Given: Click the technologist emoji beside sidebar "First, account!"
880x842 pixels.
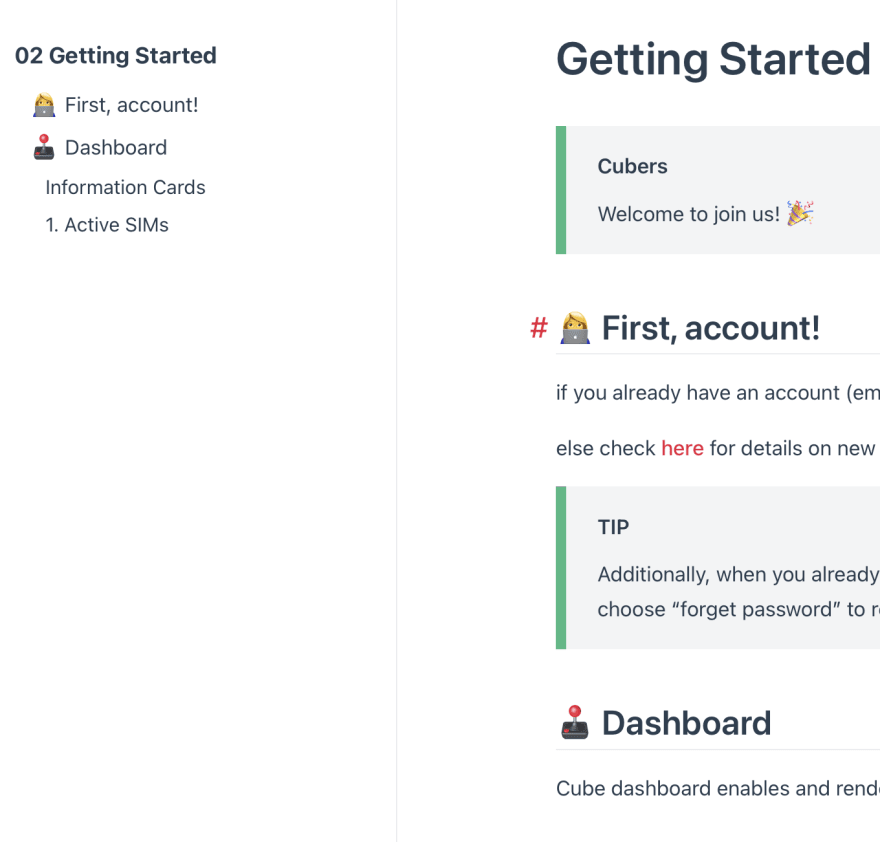Looking at the screenshot, I should [44, 104].
